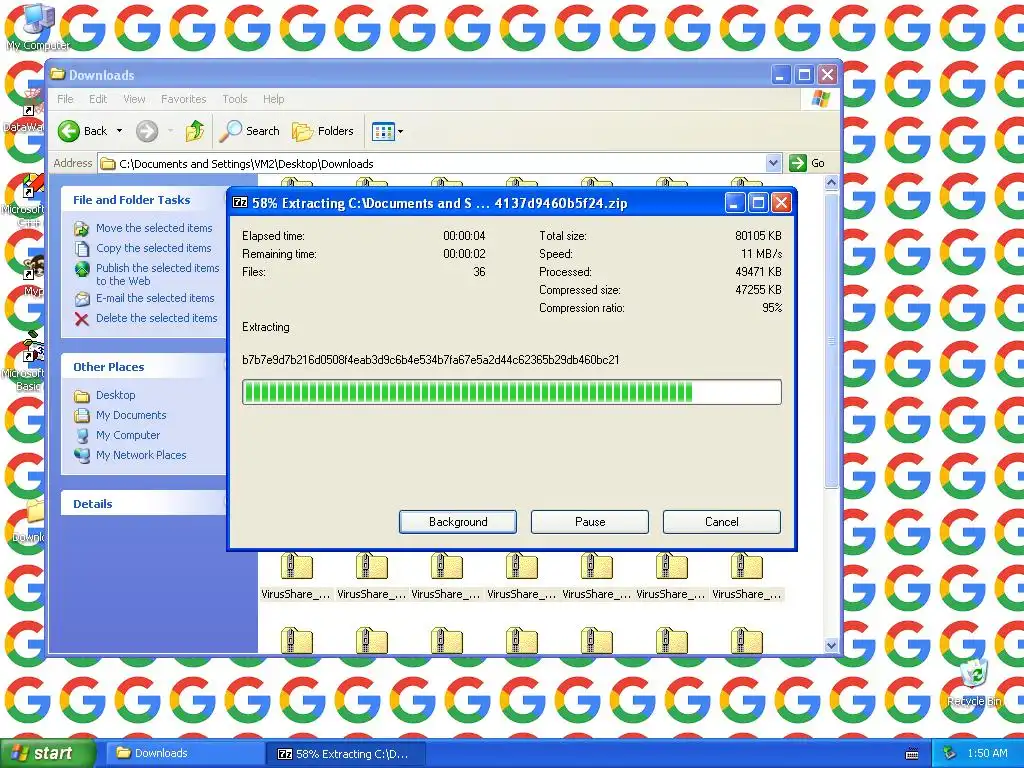
Task: Open the Search magnifier in Explorer toolbar
Action: pos(230,131)
